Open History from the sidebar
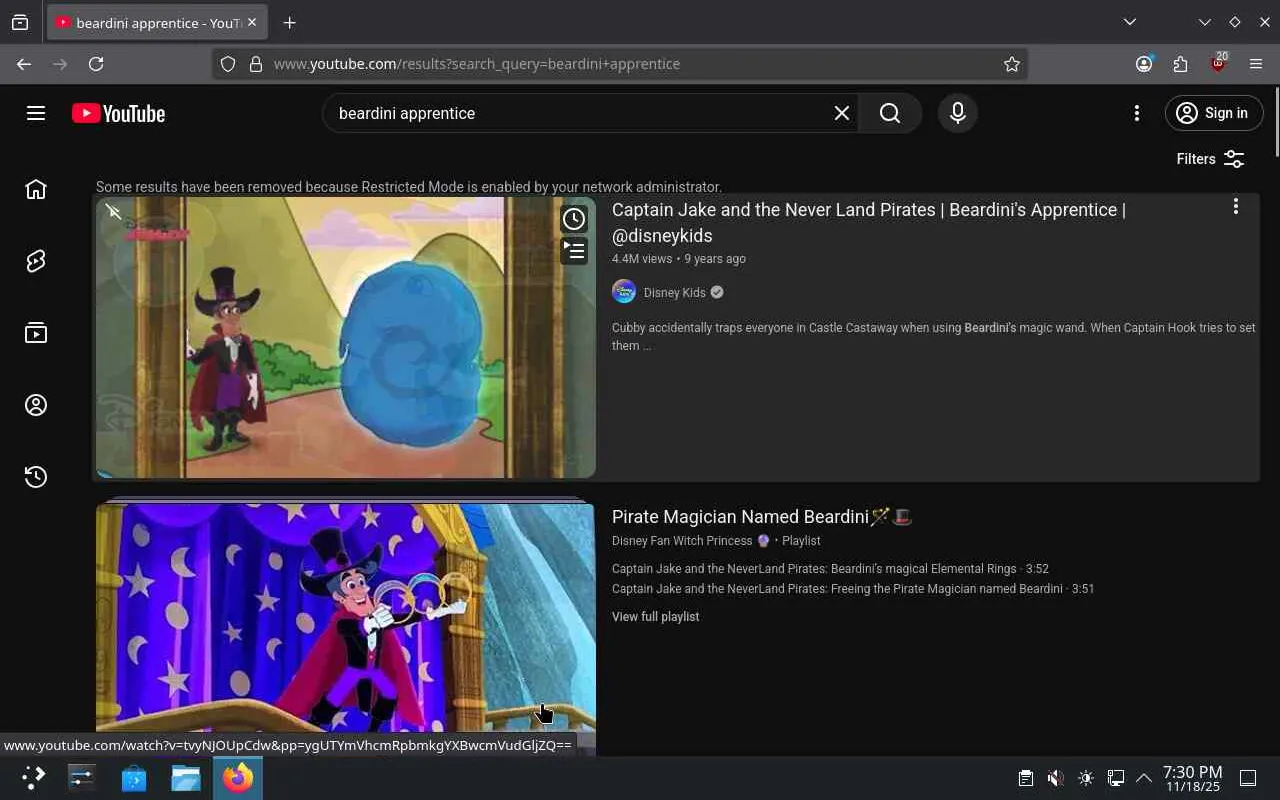The height and width of the screenshot is (800, 1280). 36,477
